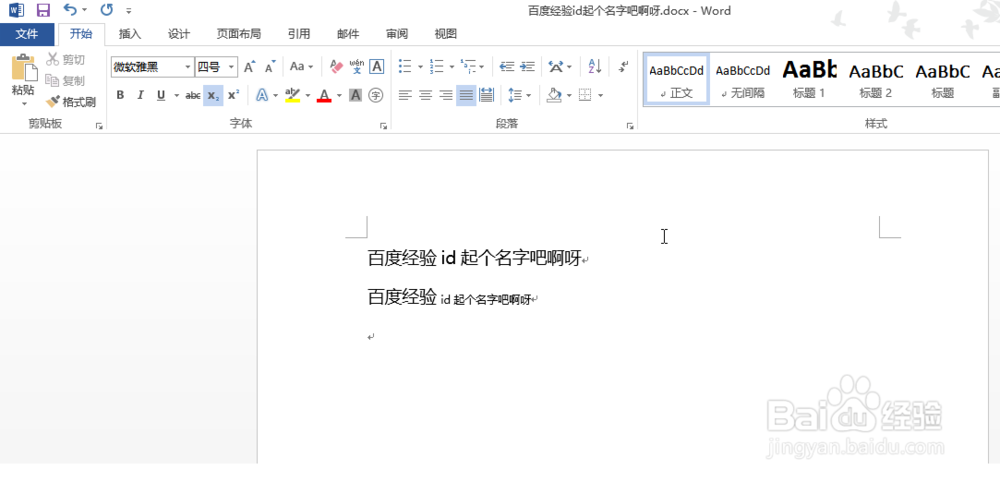This screenshot has width=1000, height=482.
Task: Click the Increase Indent icon
Action: click(x=527, y=66)
